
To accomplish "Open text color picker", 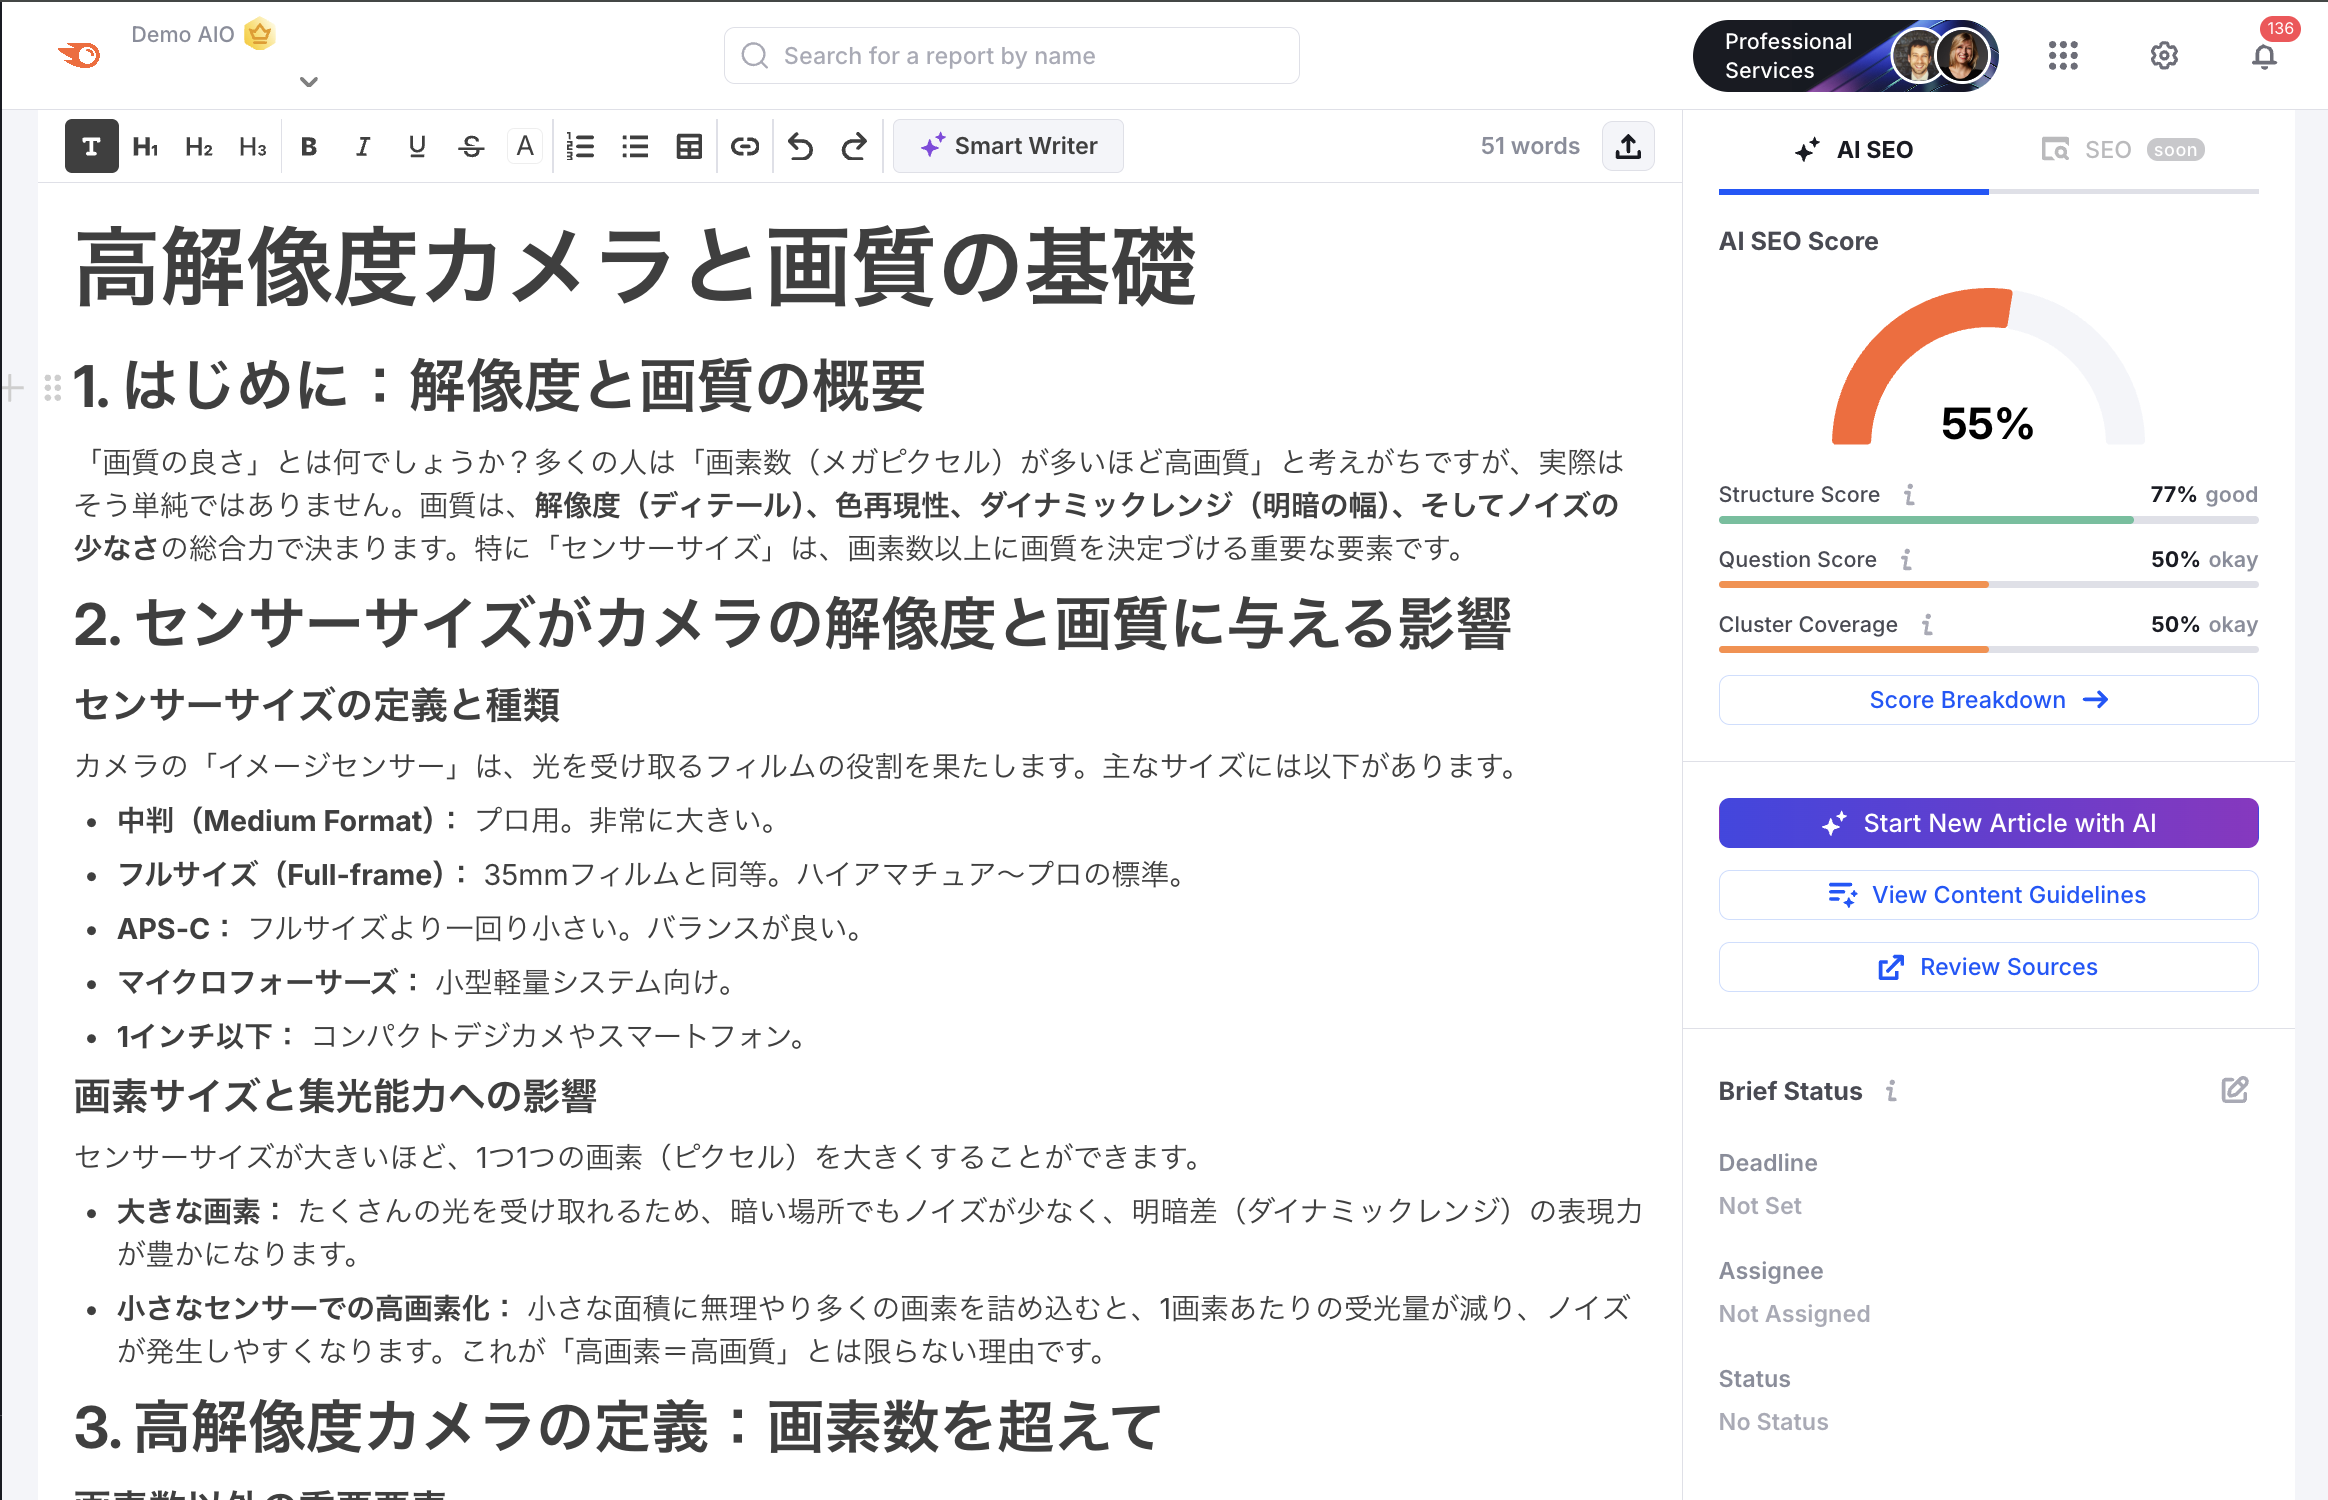I will tap(525, 147).
